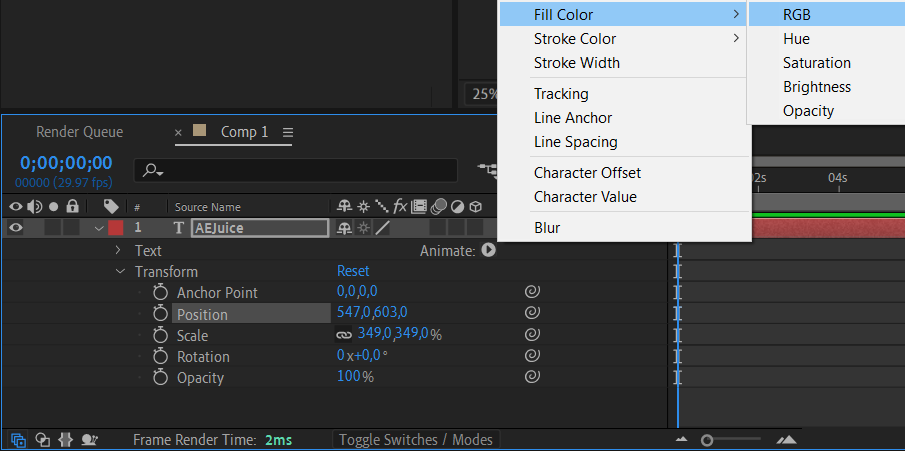Hide the AEJuice layer with eye icon
The width and height of the screenshot is (905, 451).
(15, 228)
